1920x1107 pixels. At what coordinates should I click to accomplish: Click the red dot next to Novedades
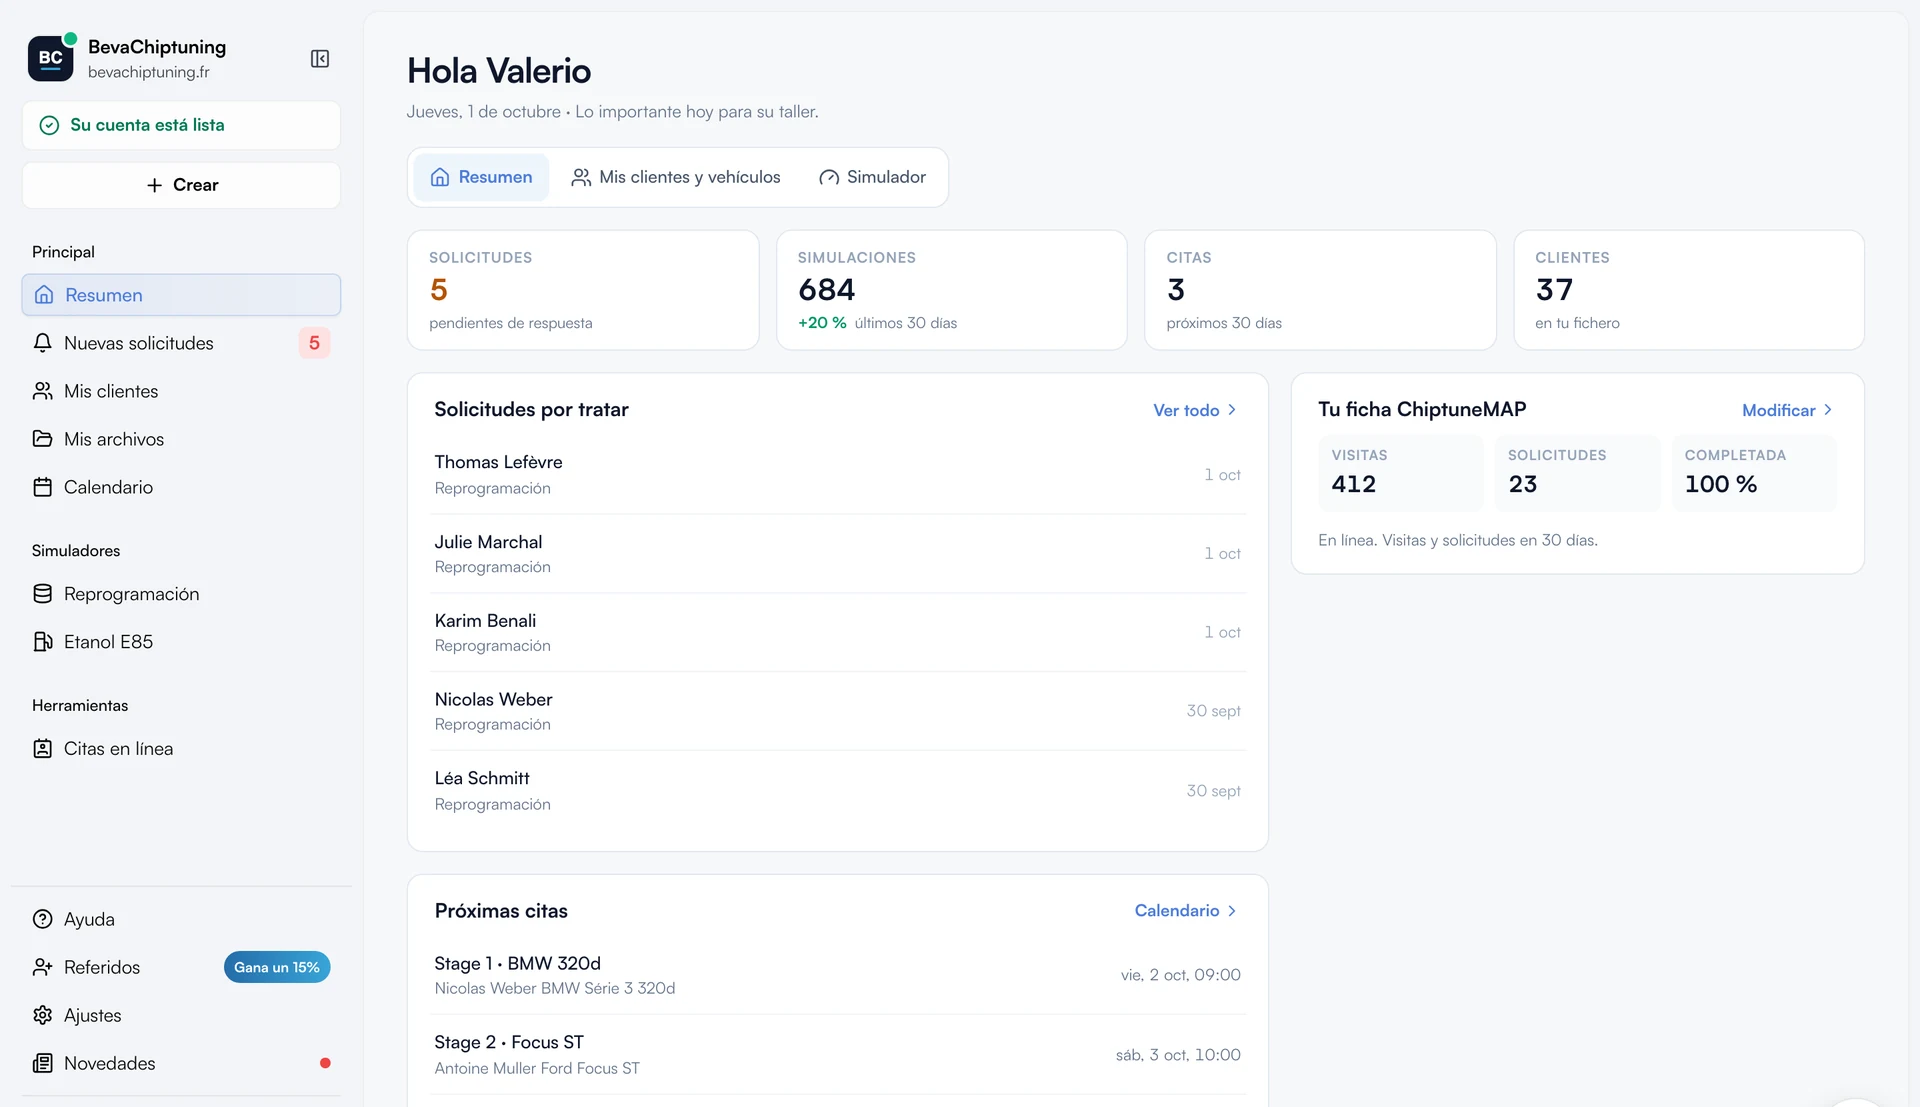coord(325,1063)
